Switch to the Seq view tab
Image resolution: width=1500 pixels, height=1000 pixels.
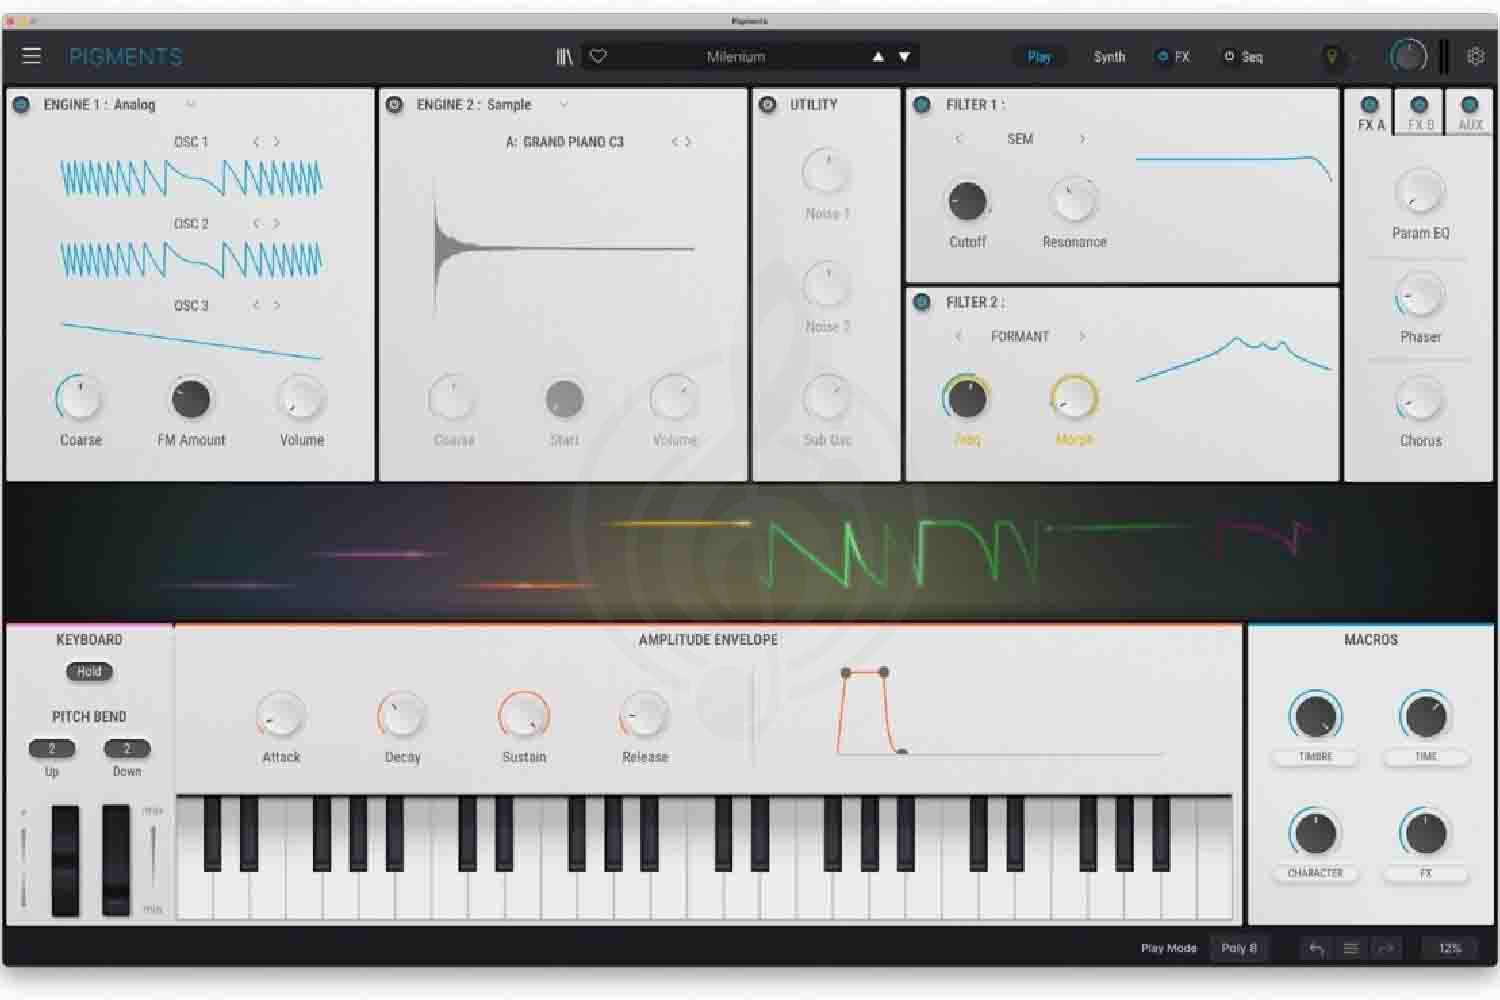1244,57
